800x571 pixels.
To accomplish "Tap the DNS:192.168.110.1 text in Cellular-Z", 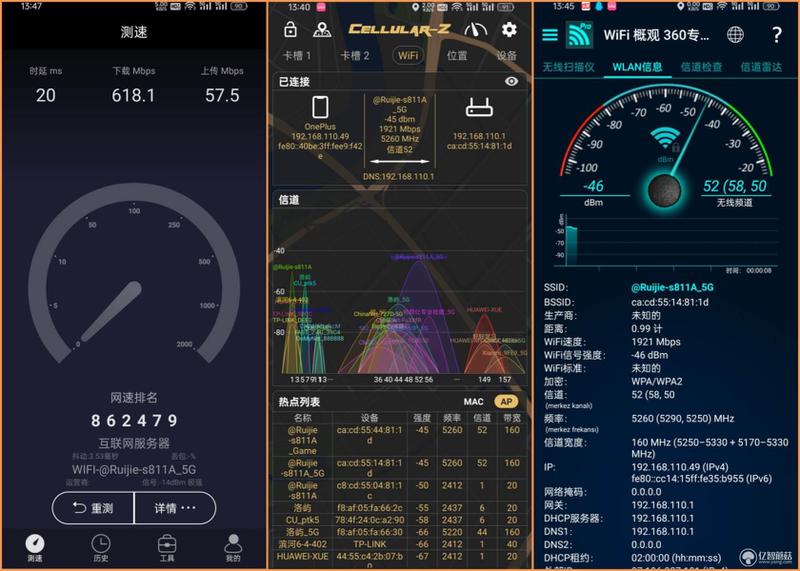I will click(x=398, y=176).
